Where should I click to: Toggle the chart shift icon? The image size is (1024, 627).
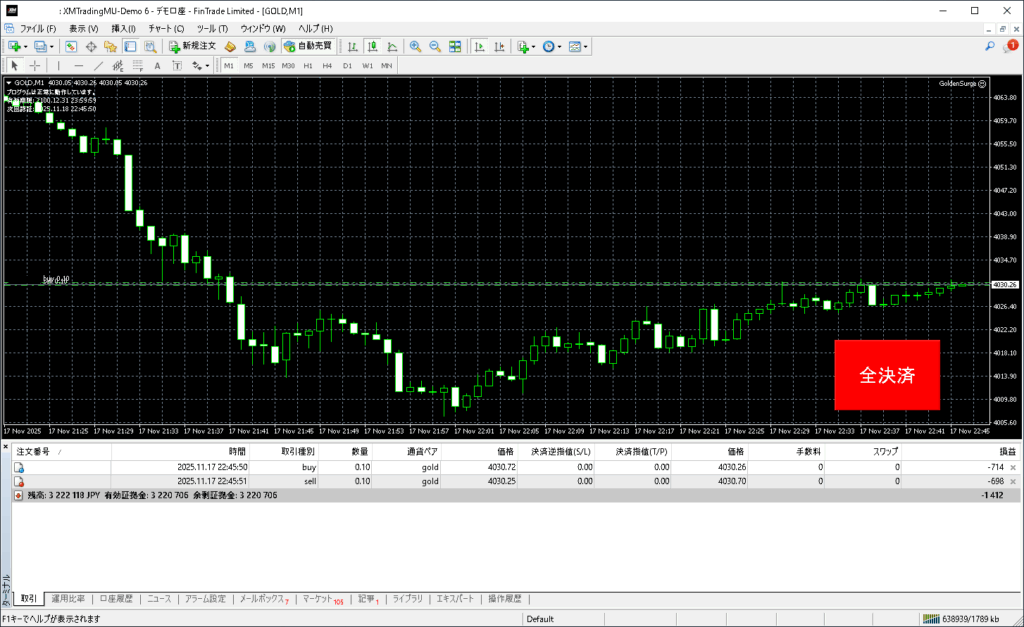(500, 46)
